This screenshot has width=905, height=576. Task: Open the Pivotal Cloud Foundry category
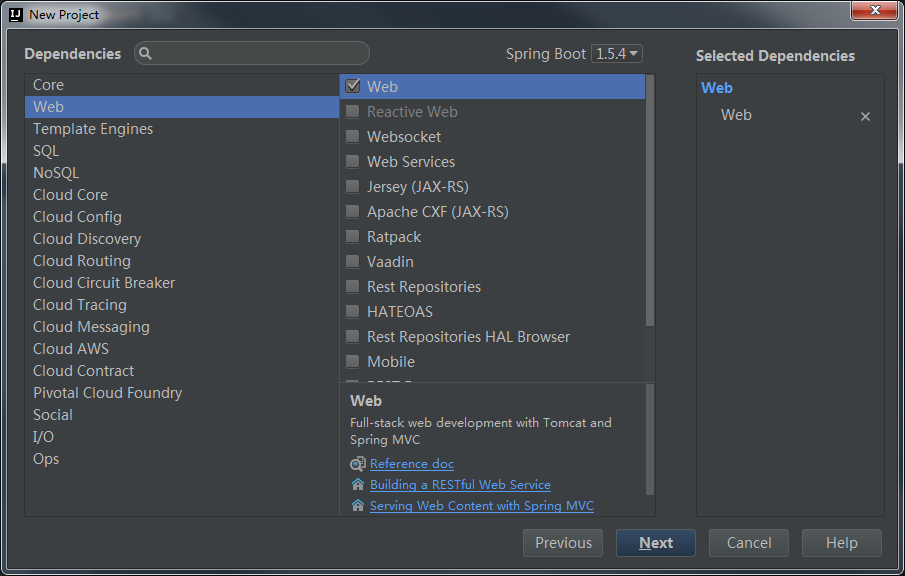(x=182, y=392)
